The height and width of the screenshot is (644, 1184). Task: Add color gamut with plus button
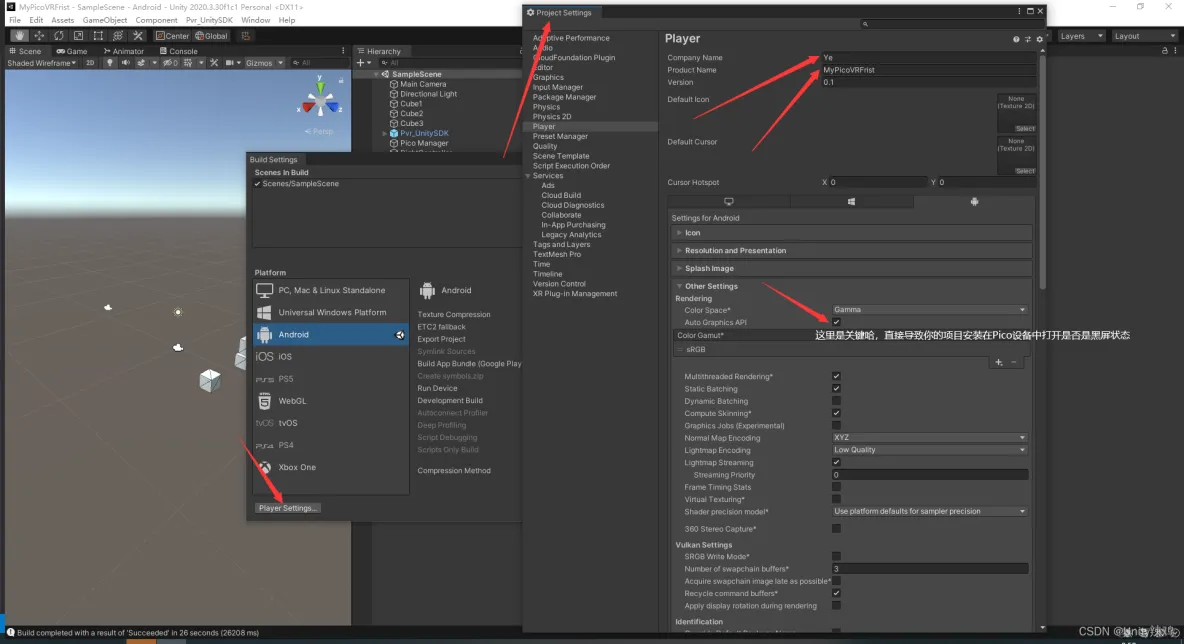pos(998,363)
